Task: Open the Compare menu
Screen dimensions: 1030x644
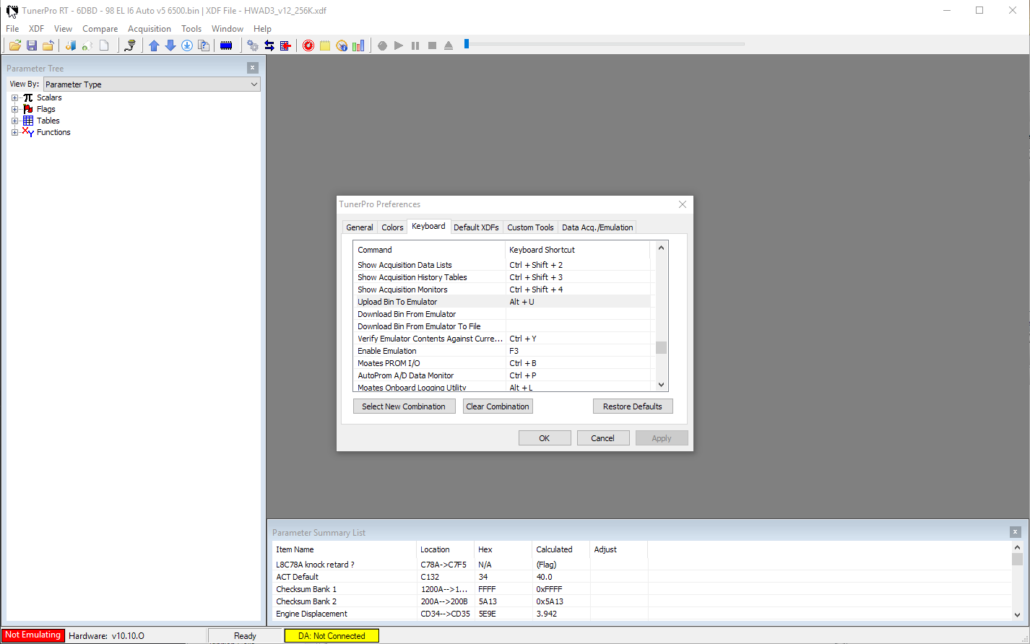Action: pyautogui.click(x=100, y=28)
